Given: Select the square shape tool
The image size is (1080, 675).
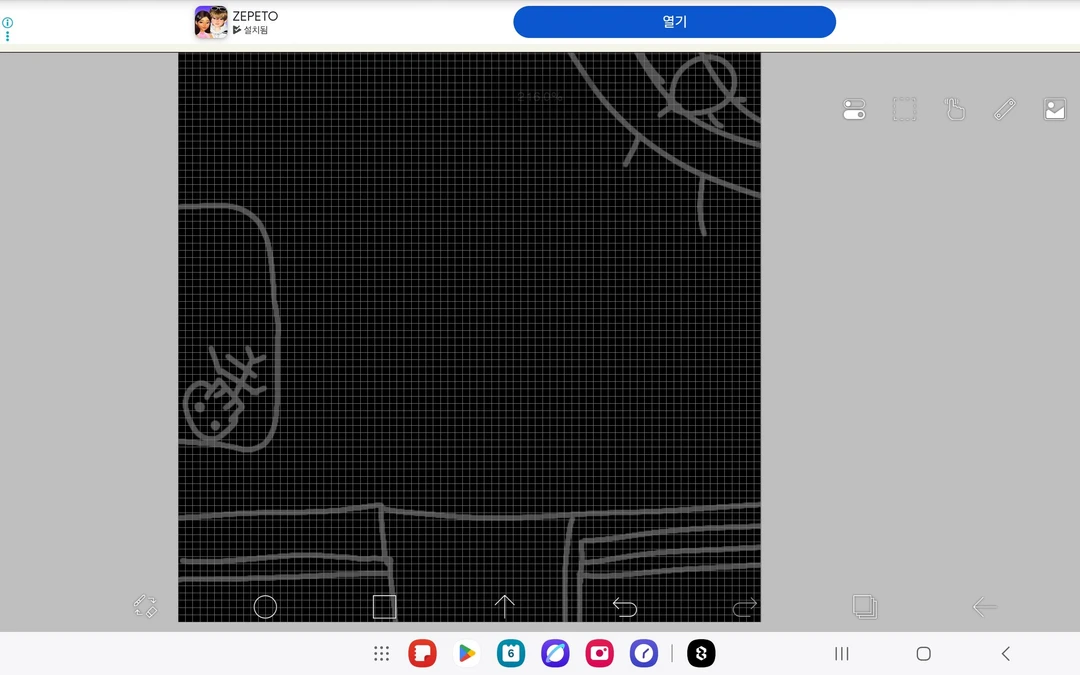Looking at the screenshot, I should click(384, 607).
